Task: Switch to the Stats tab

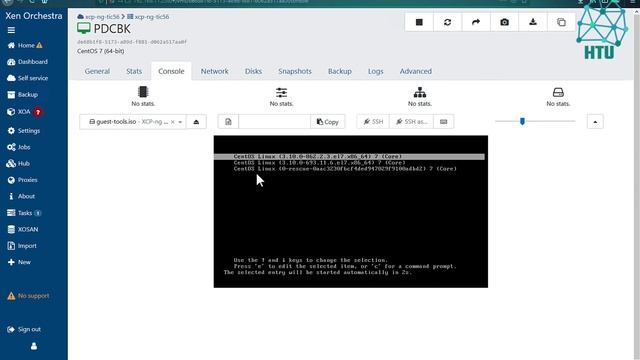Action: 134,71
